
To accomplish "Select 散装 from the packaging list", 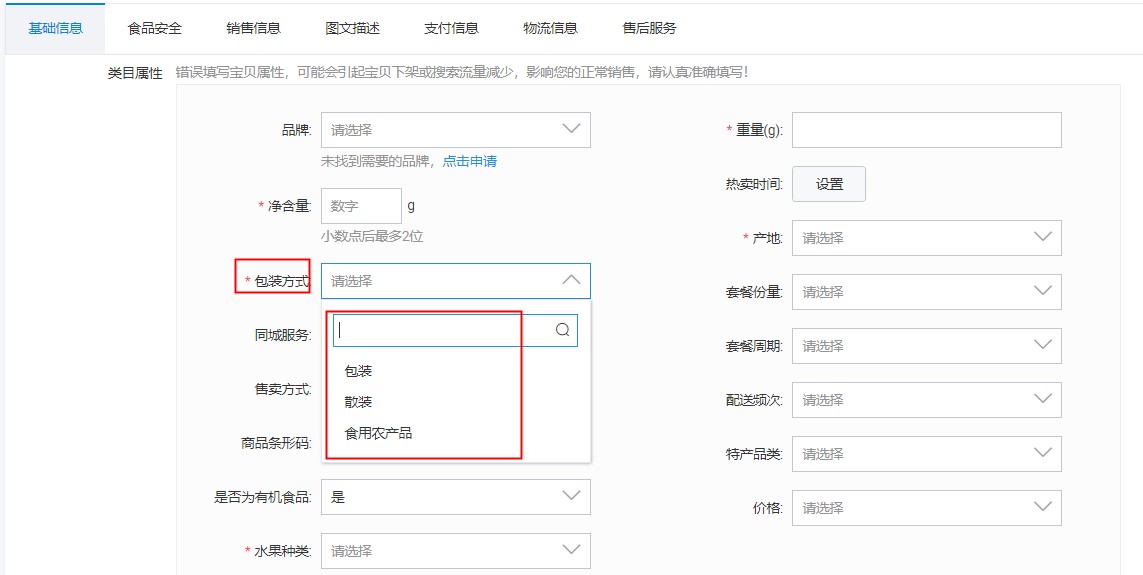I will click(x=358, y=402).
